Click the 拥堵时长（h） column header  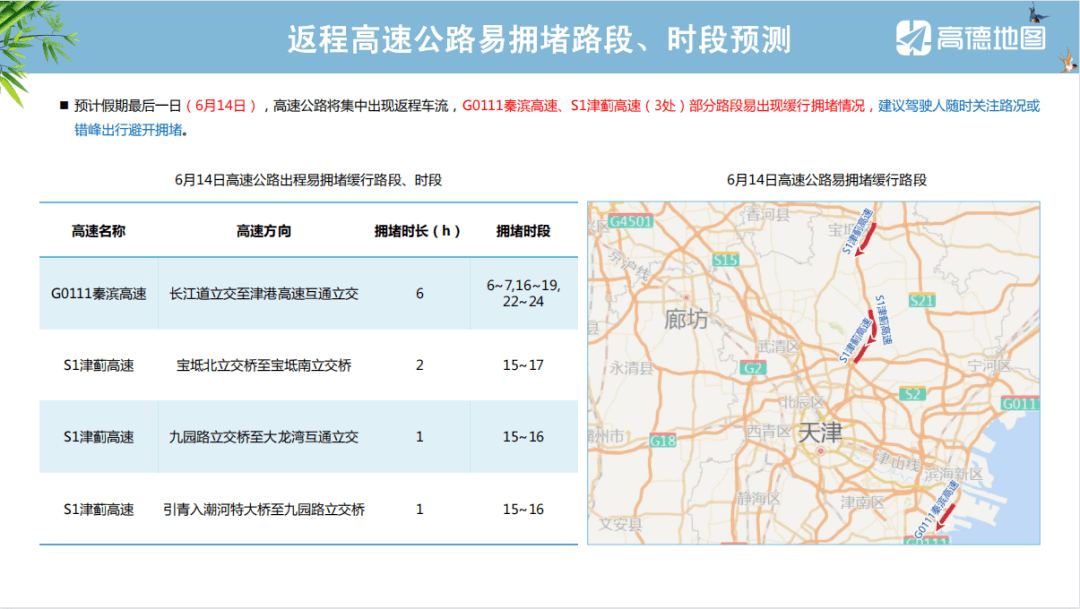[418, 231]
